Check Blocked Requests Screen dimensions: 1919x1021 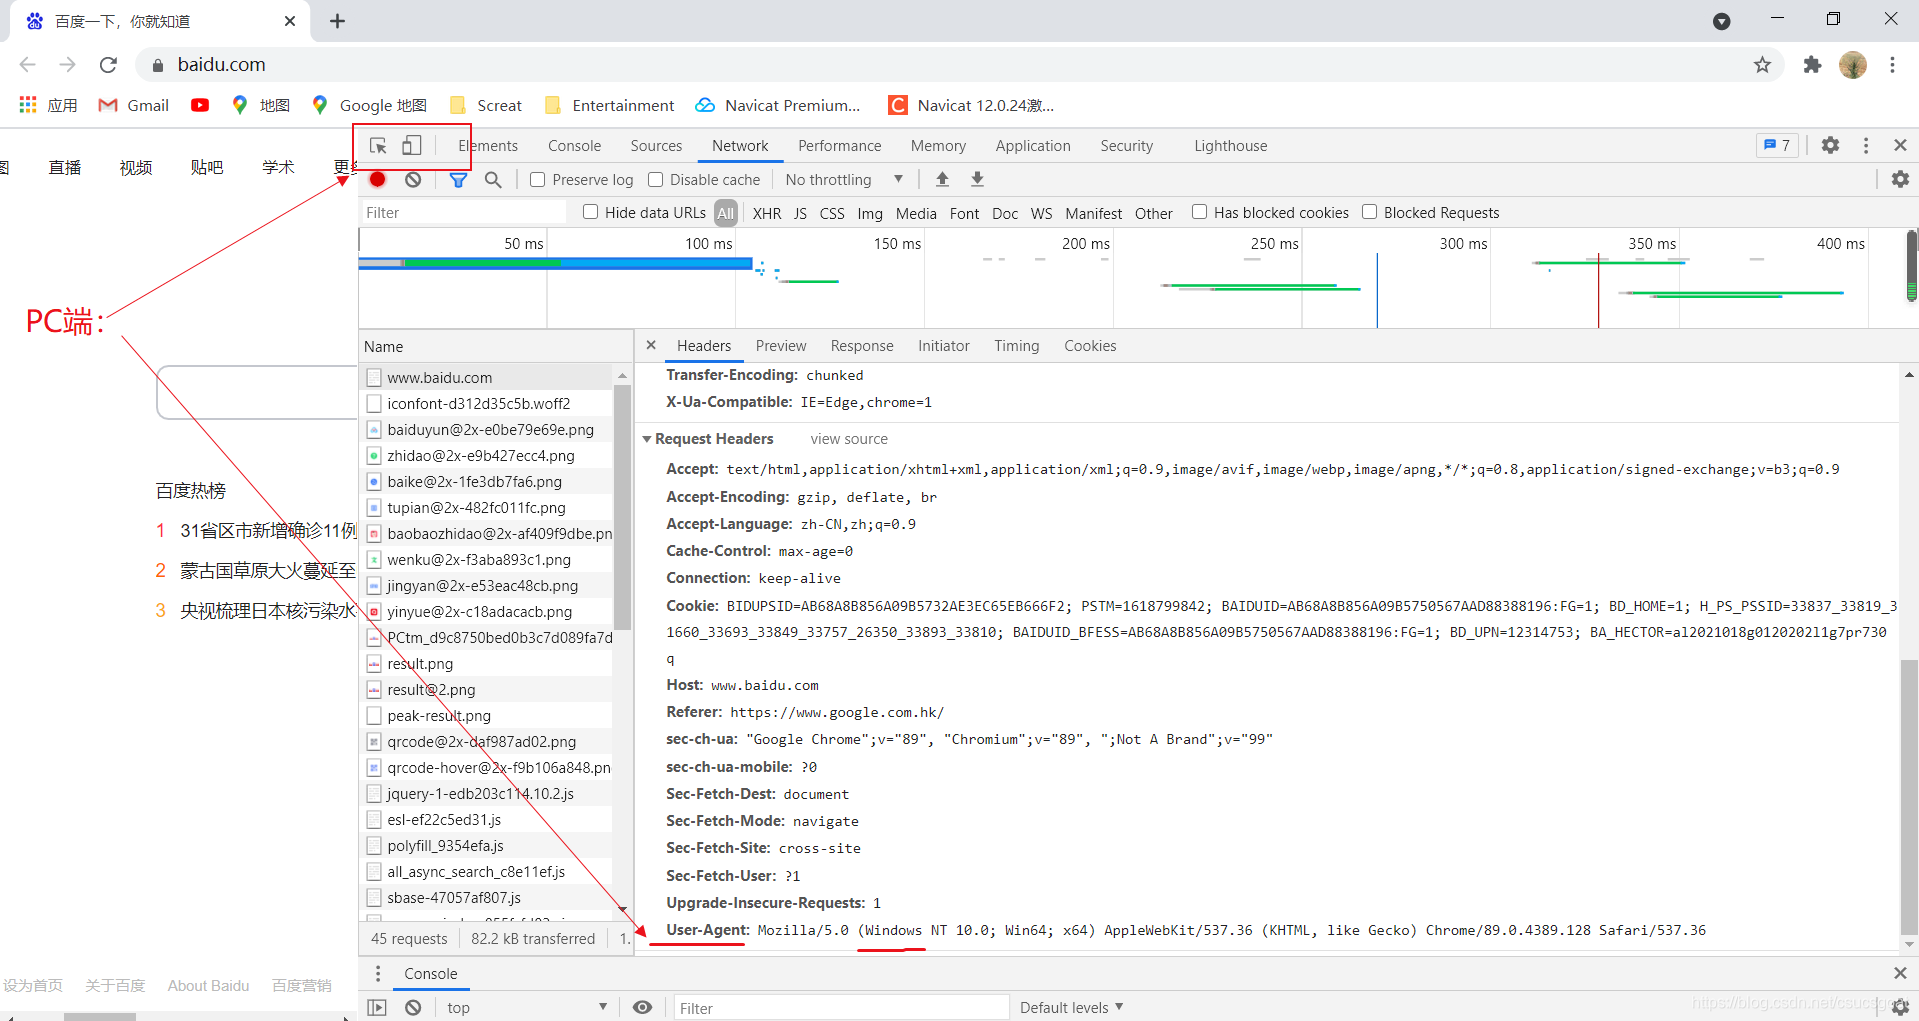[1370, 212]
